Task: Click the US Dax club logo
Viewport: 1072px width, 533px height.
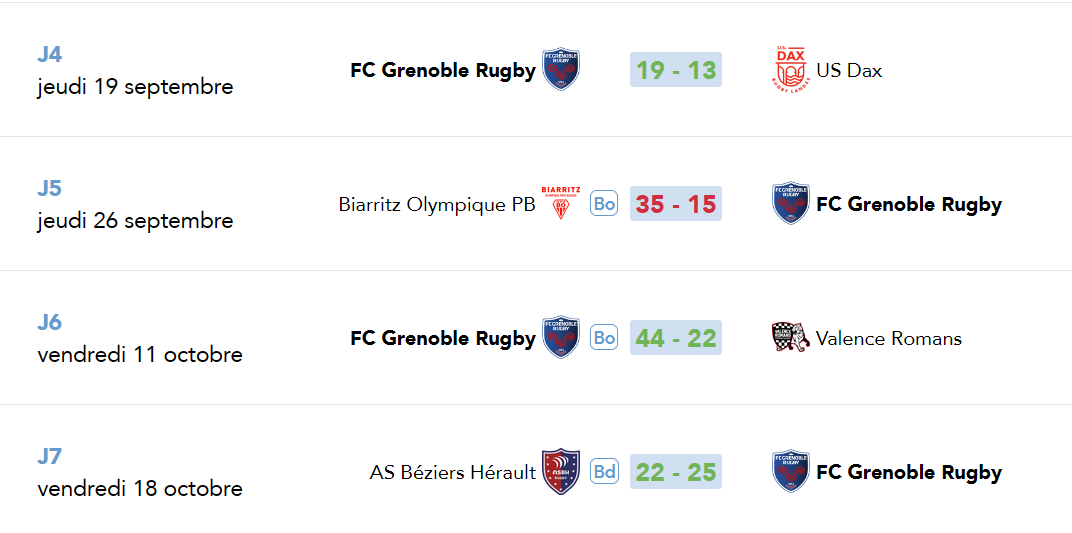Action: coord(790,70)
